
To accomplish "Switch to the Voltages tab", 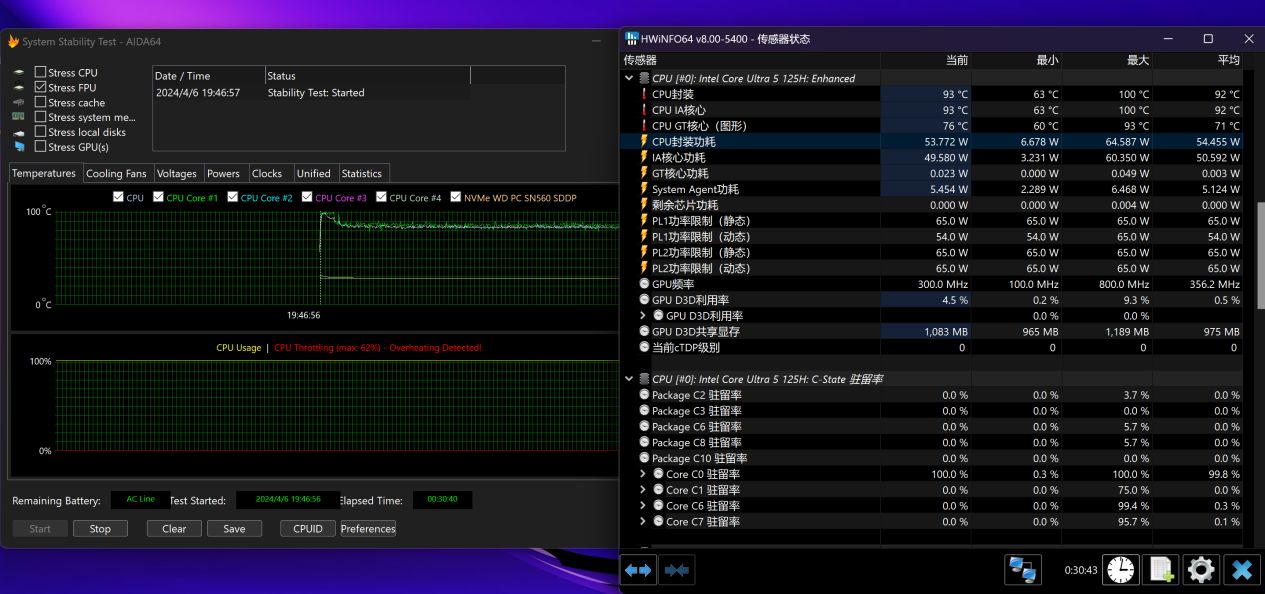I will (x=177, y=174).
